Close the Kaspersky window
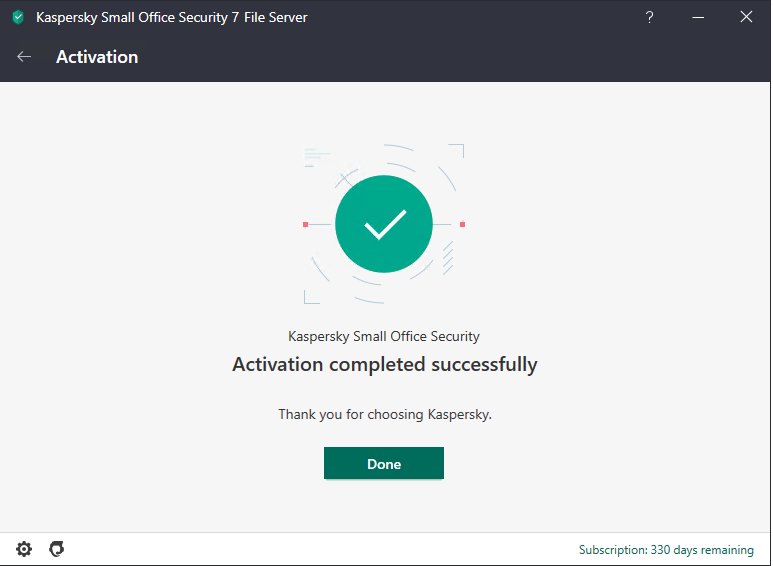 point(746,17)
